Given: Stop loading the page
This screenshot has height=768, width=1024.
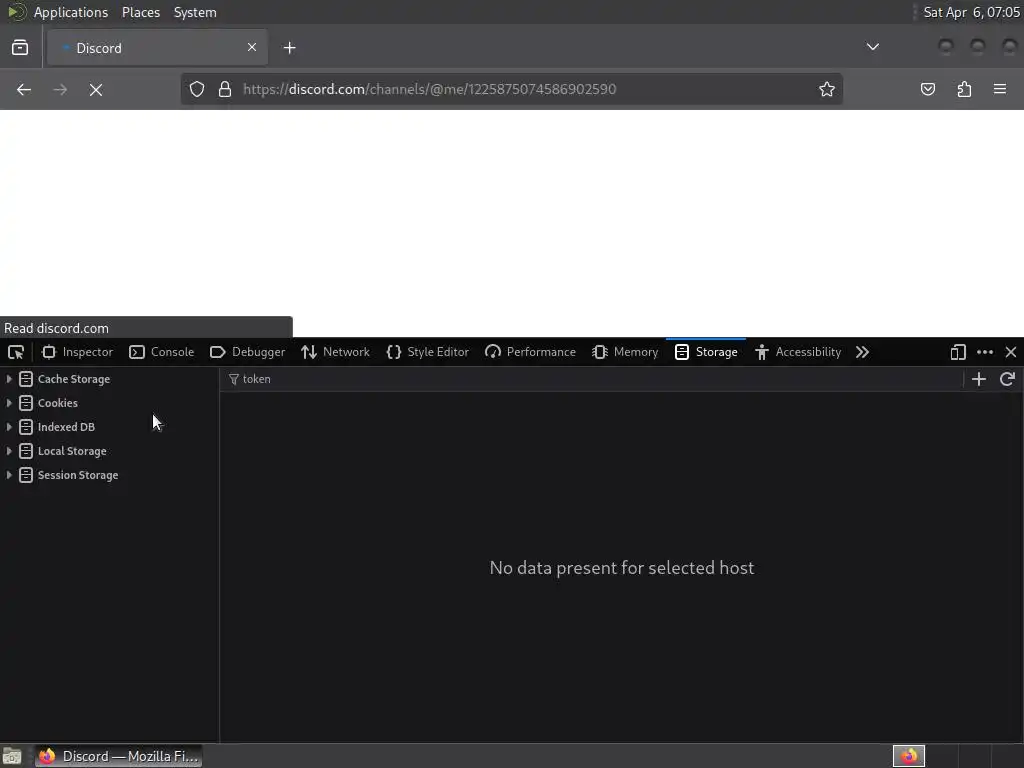Looking at the screenshot, I should (x=96, y=89).
